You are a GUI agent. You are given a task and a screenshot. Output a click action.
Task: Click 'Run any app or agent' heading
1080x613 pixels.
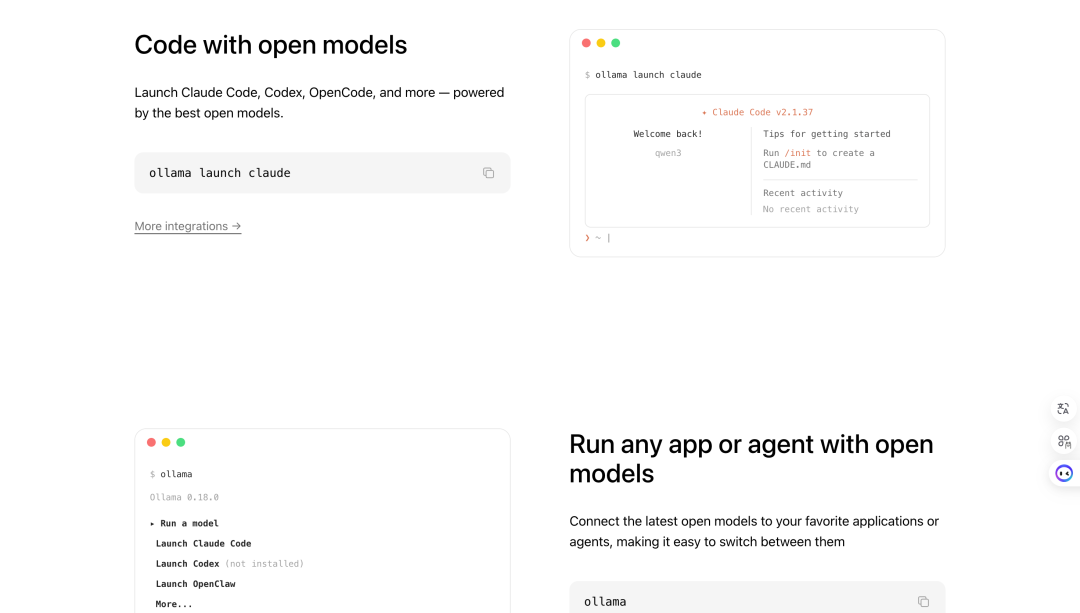[751, 459]
